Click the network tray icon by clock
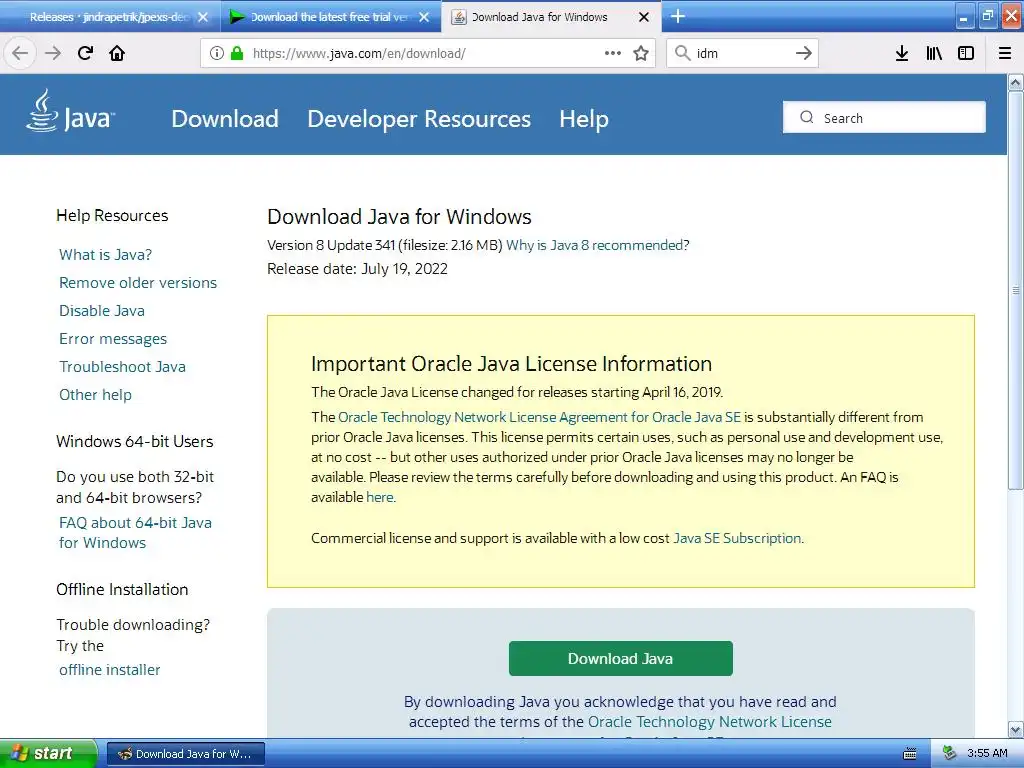The height and width of the screenshot is (768, 1024). (x=950, y=753)
